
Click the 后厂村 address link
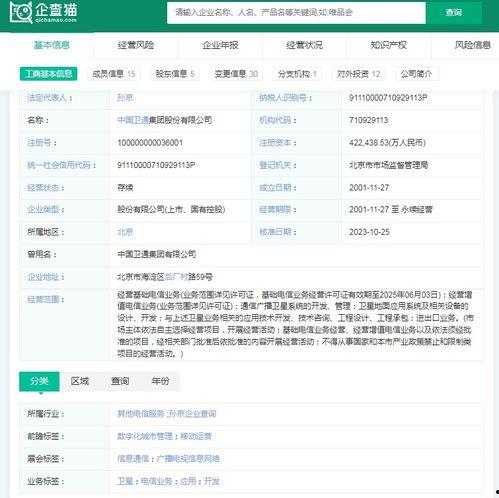[x=176, y=277]
